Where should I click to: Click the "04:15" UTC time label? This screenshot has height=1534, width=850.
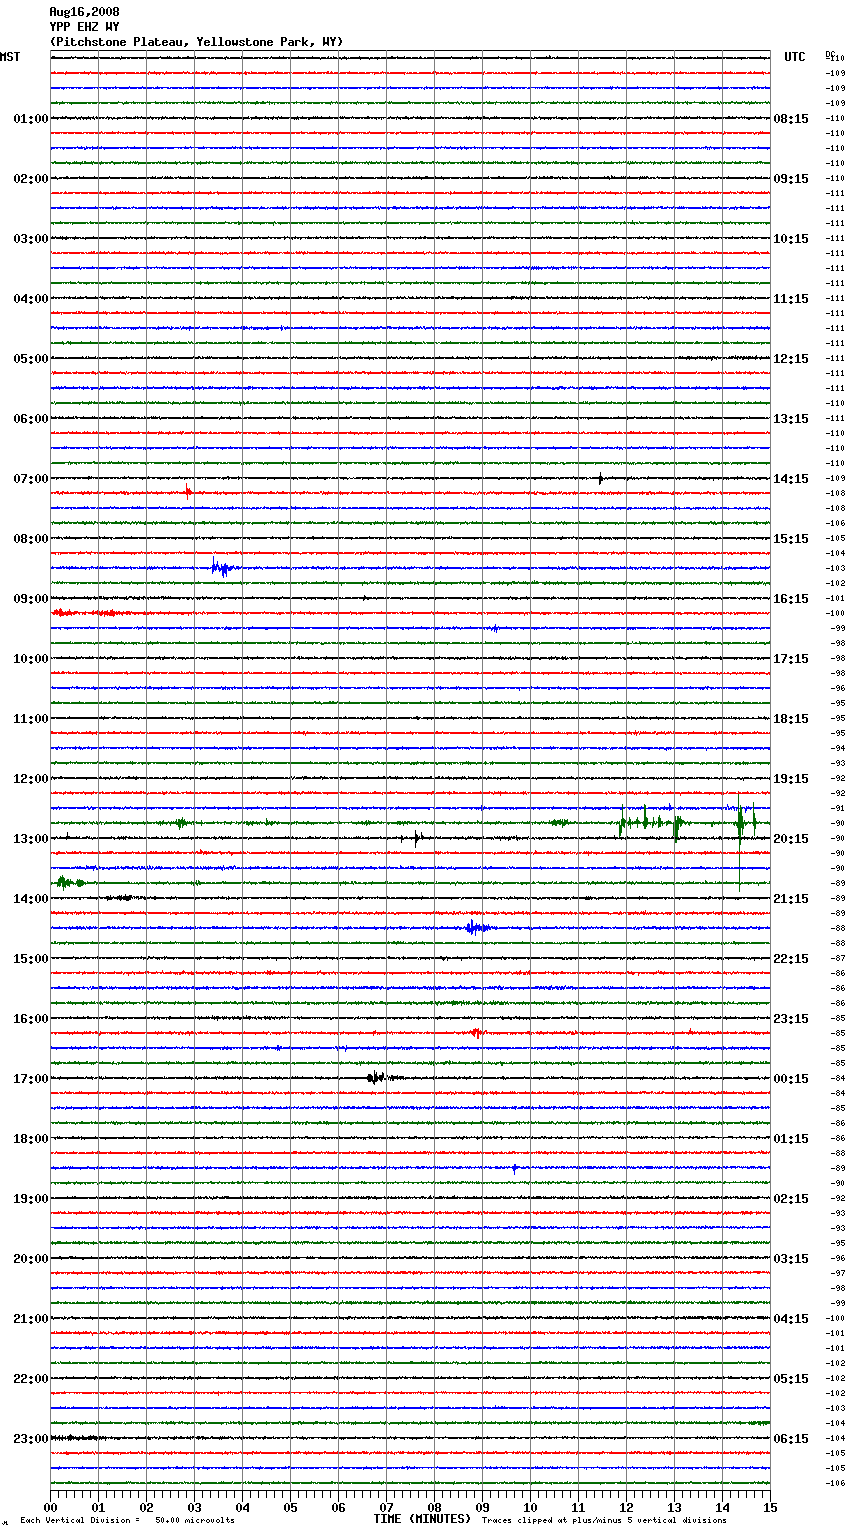(x=791, y=1319)
